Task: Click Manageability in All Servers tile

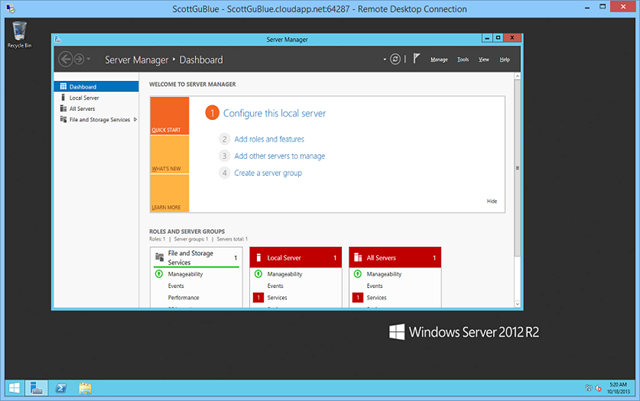Action: 384,274
